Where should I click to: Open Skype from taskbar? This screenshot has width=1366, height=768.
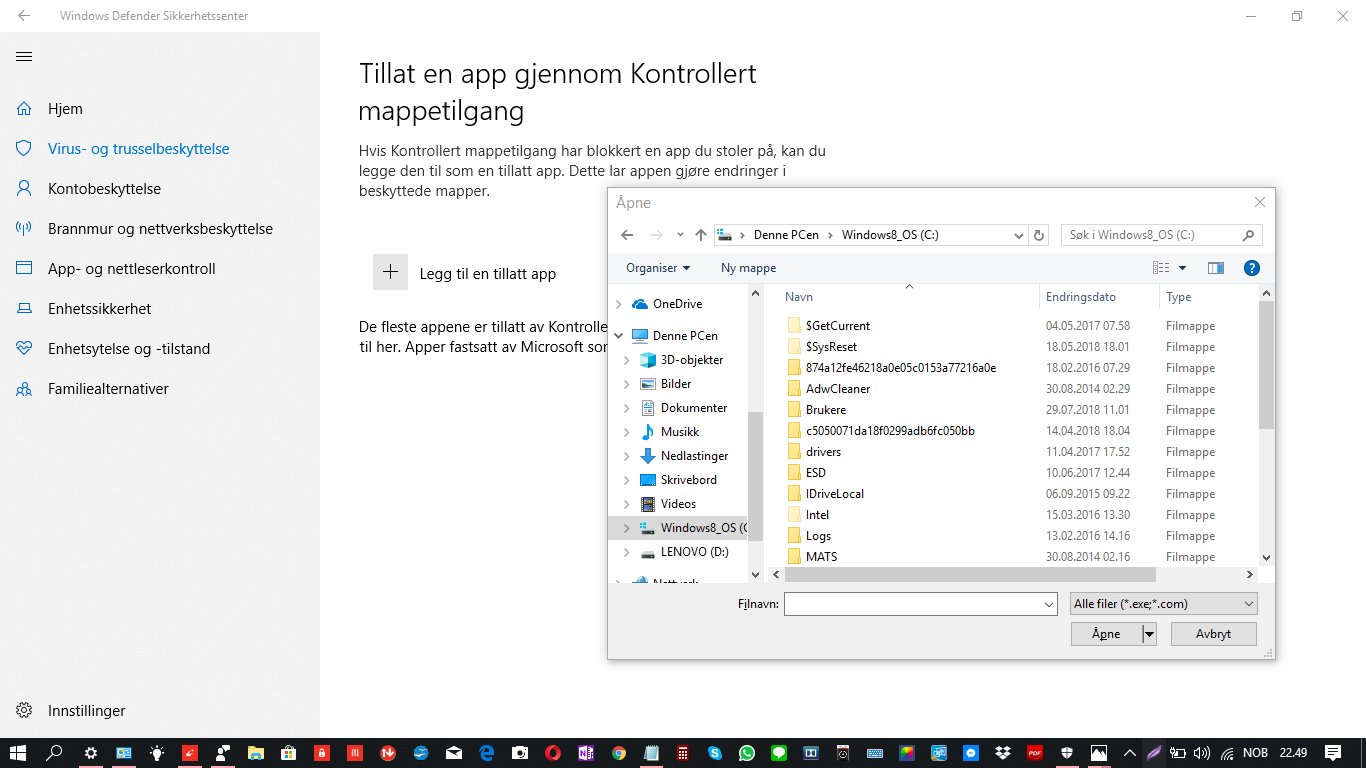coord(715,753)
